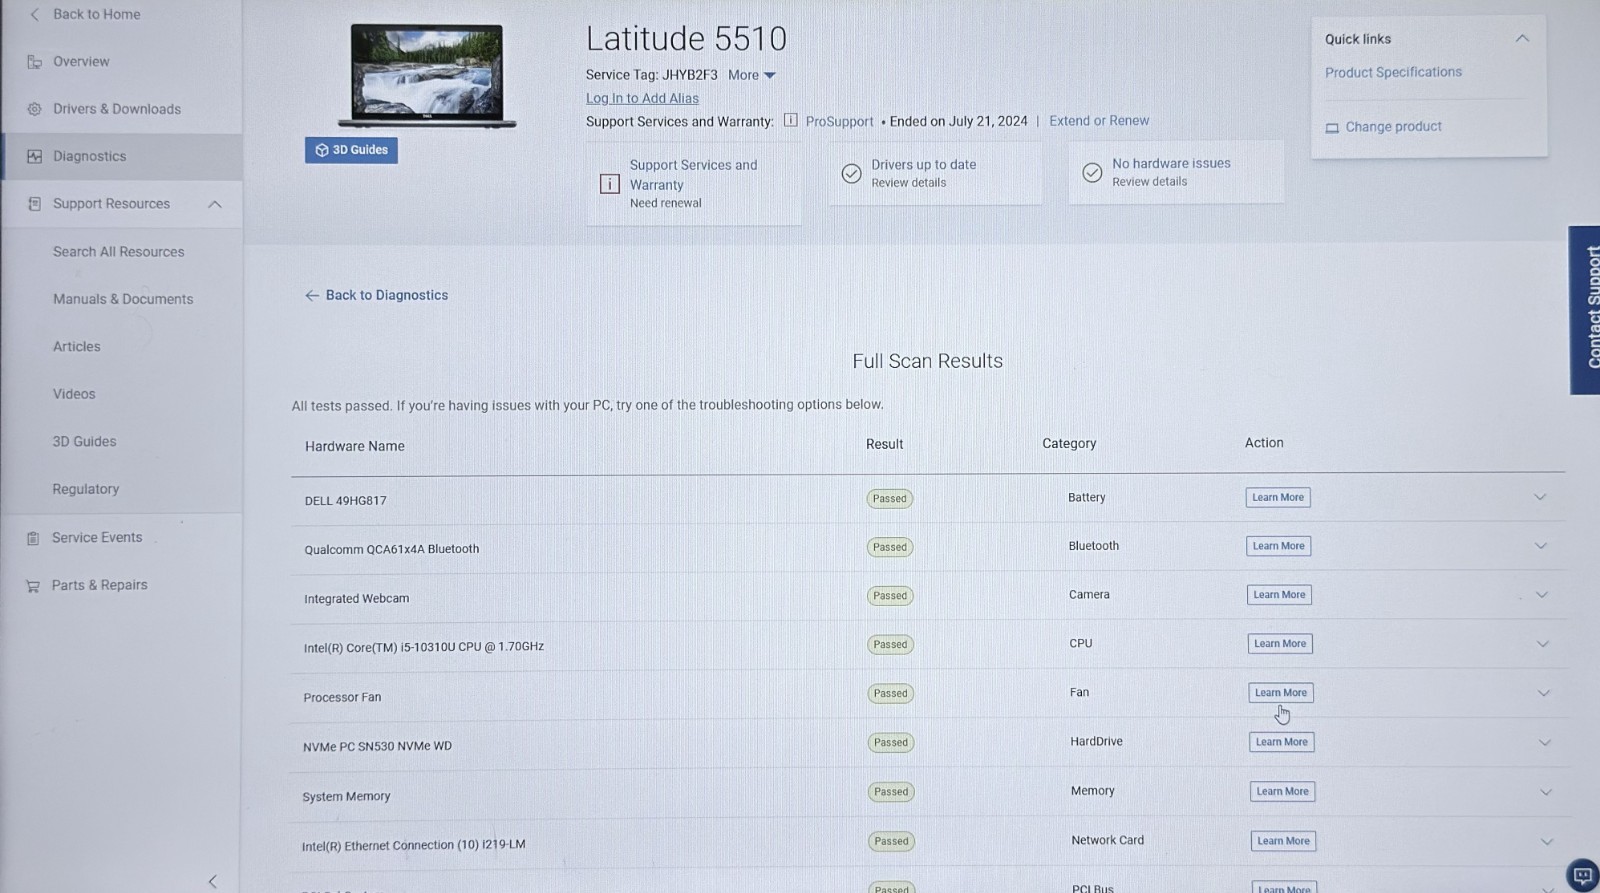Click the Support Services and Warranty alert icon
1600x893 pixels.
pos(609,184)
